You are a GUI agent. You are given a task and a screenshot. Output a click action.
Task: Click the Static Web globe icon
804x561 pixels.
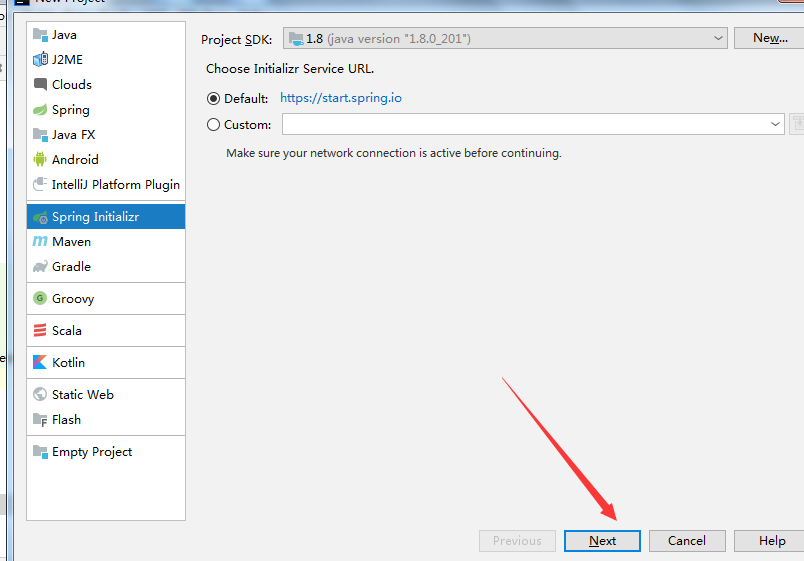(40, 394)
